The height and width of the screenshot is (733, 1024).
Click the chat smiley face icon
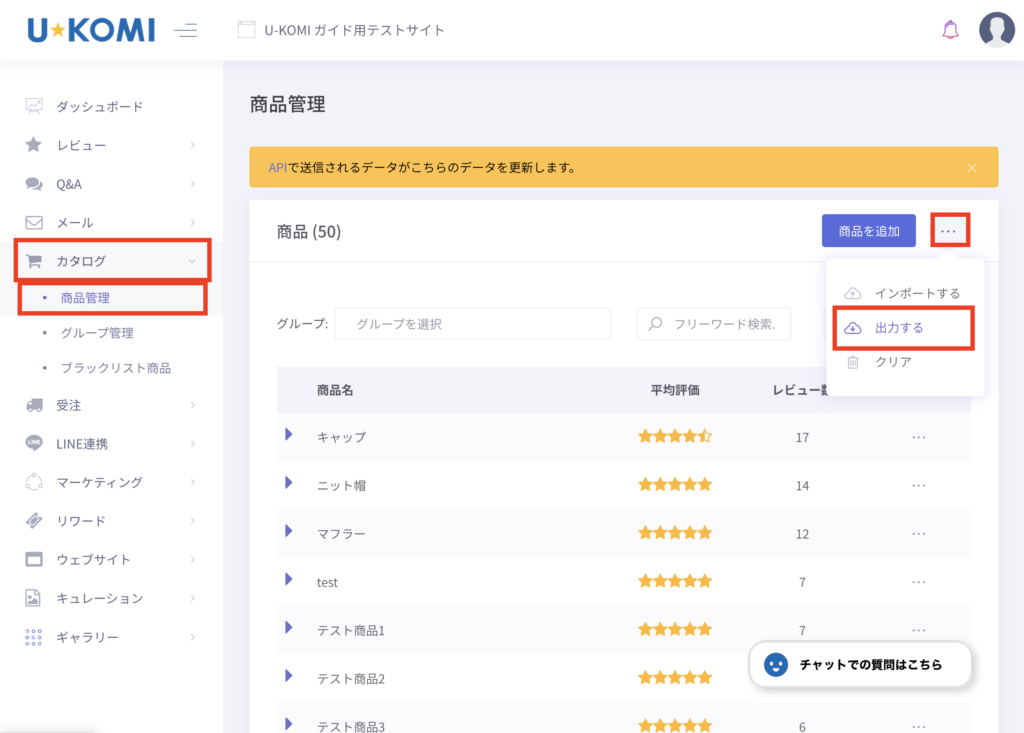click(x=774, y=664)
